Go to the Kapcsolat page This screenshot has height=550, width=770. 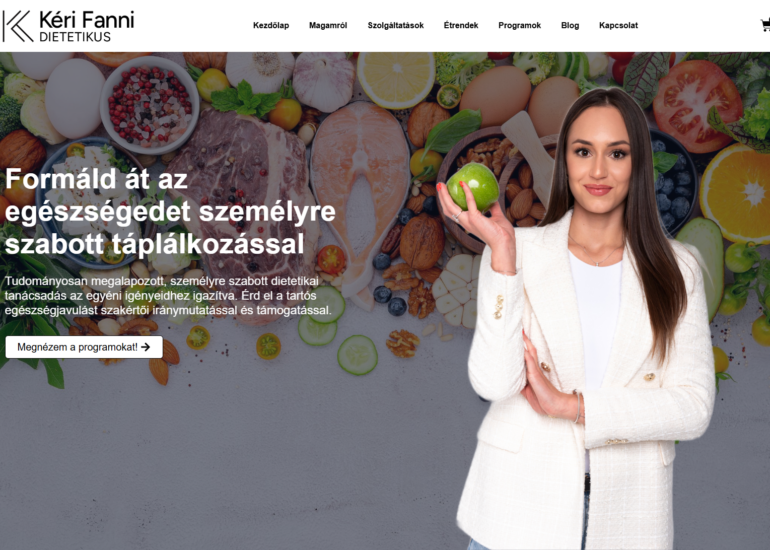[618, 26]
